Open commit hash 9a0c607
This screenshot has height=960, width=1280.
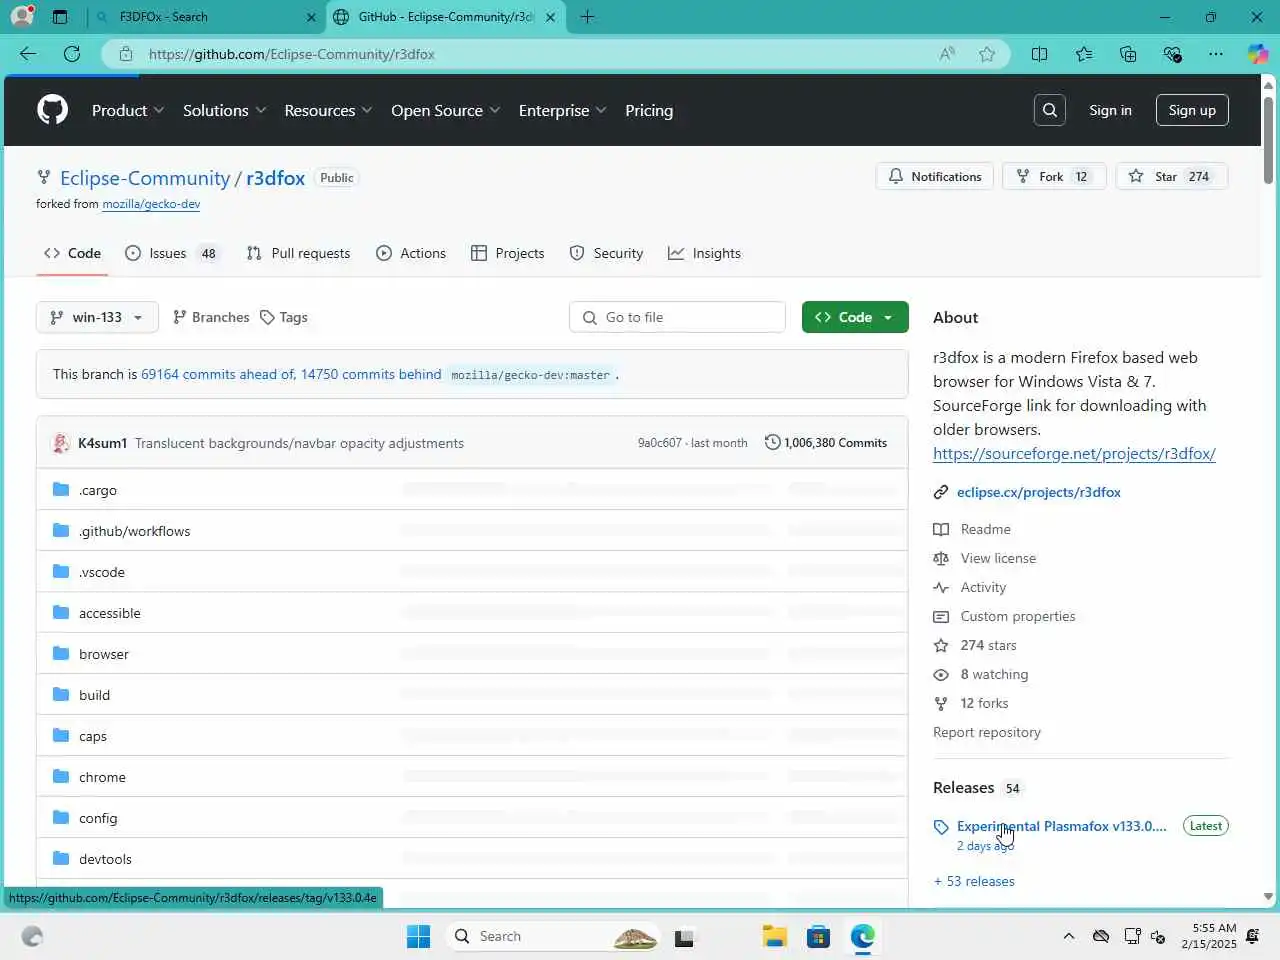[x=660, y=443]
